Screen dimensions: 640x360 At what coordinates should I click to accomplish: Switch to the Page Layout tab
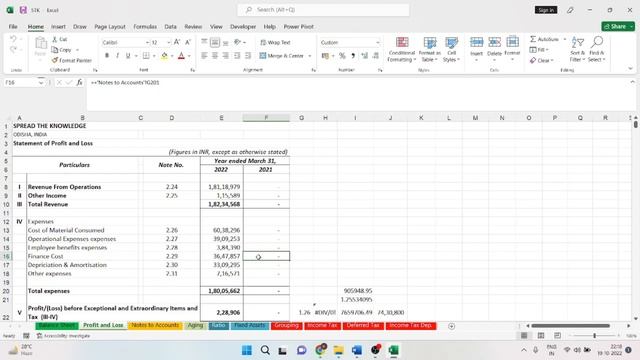tap(110, 27)
